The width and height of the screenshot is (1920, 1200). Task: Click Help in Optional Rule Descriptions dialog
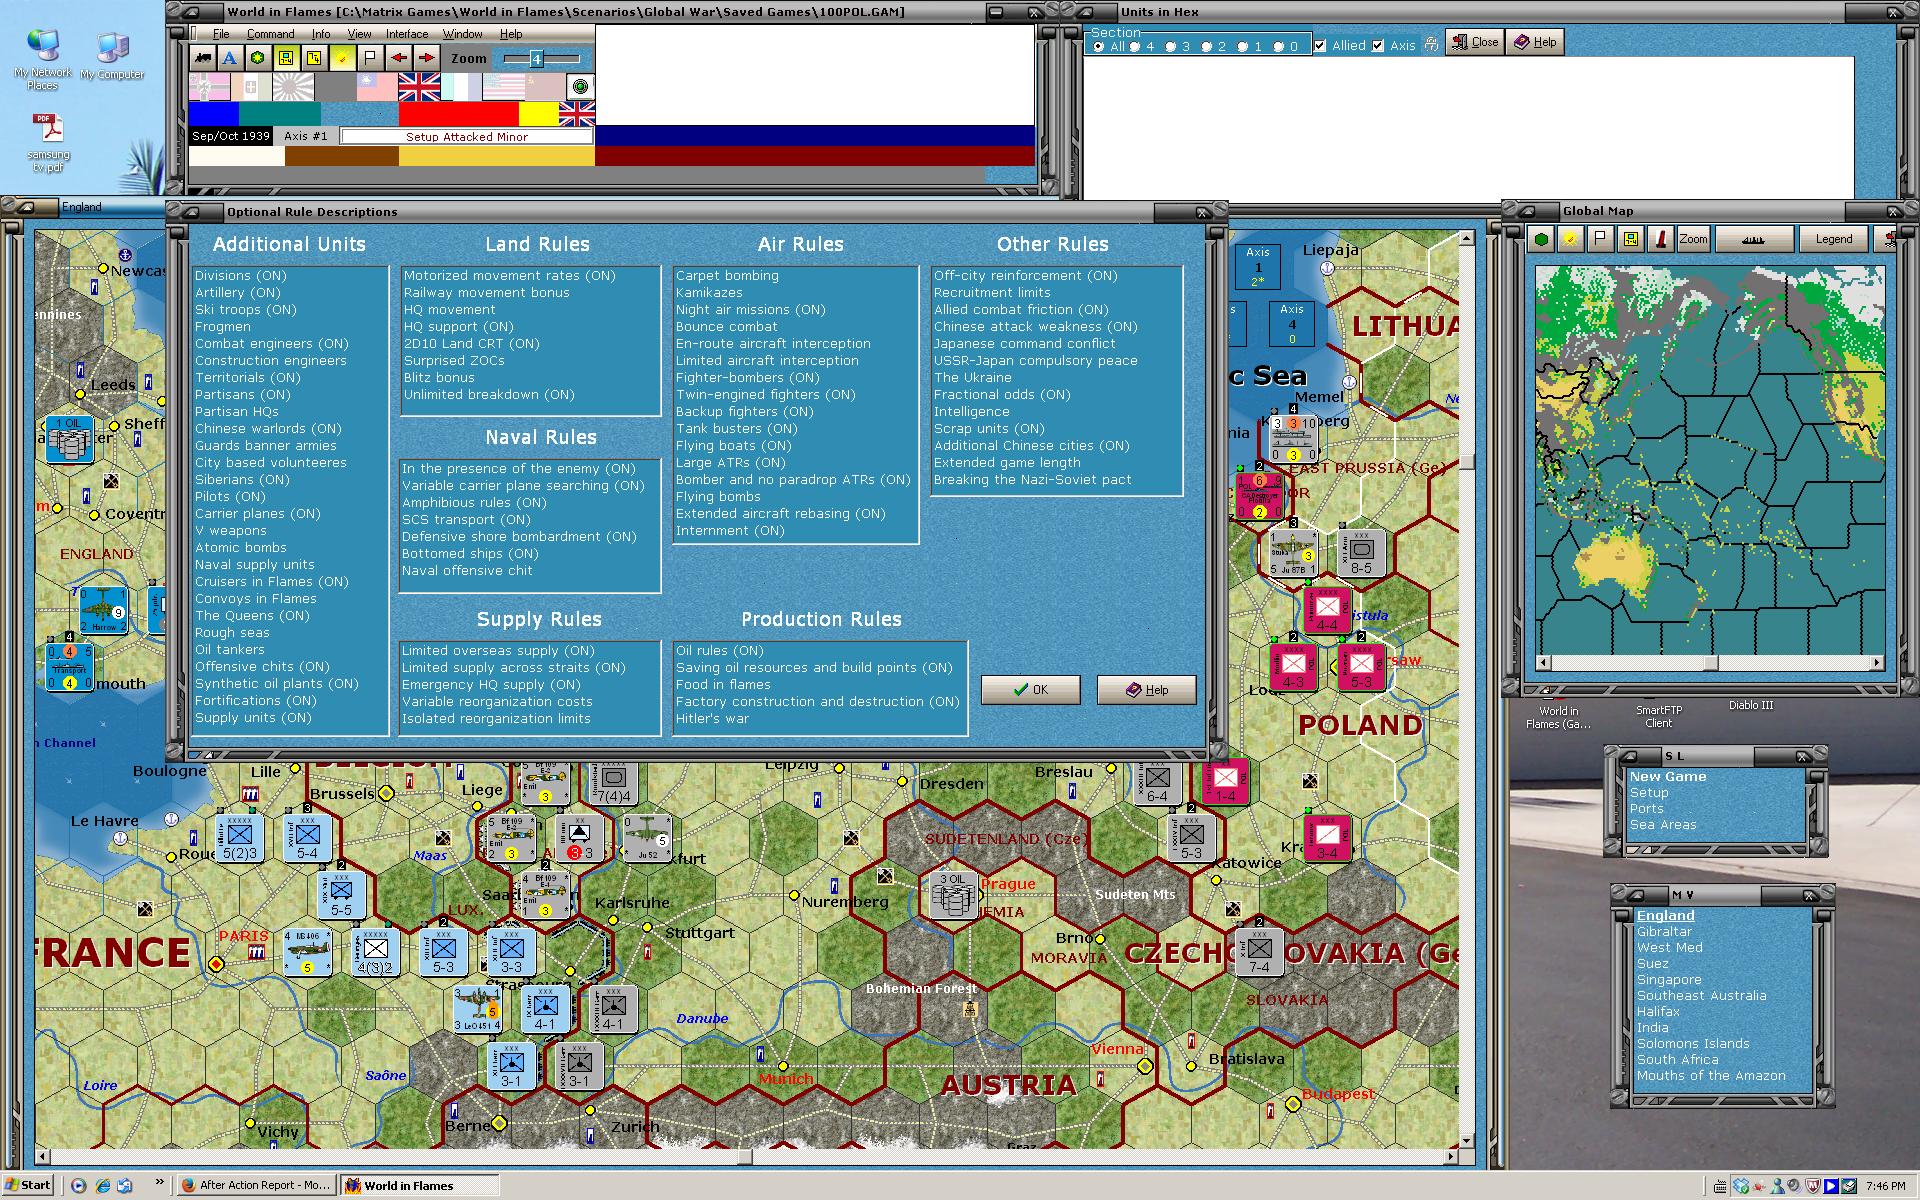coord(1146,690)
